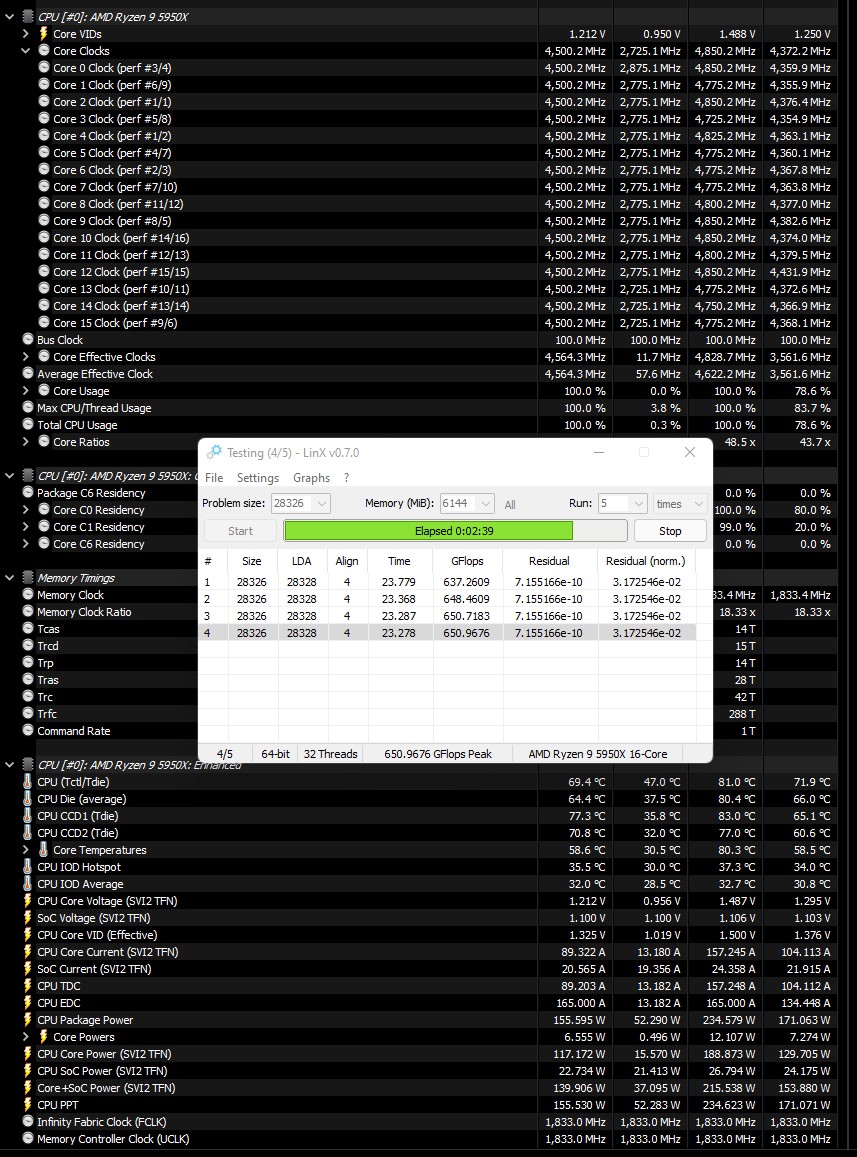Image resolution: width=857 pixels, height=1157 pixels.
Task: Open the Memory (MiB) dropdown in LinX
Action: point(485,503)
